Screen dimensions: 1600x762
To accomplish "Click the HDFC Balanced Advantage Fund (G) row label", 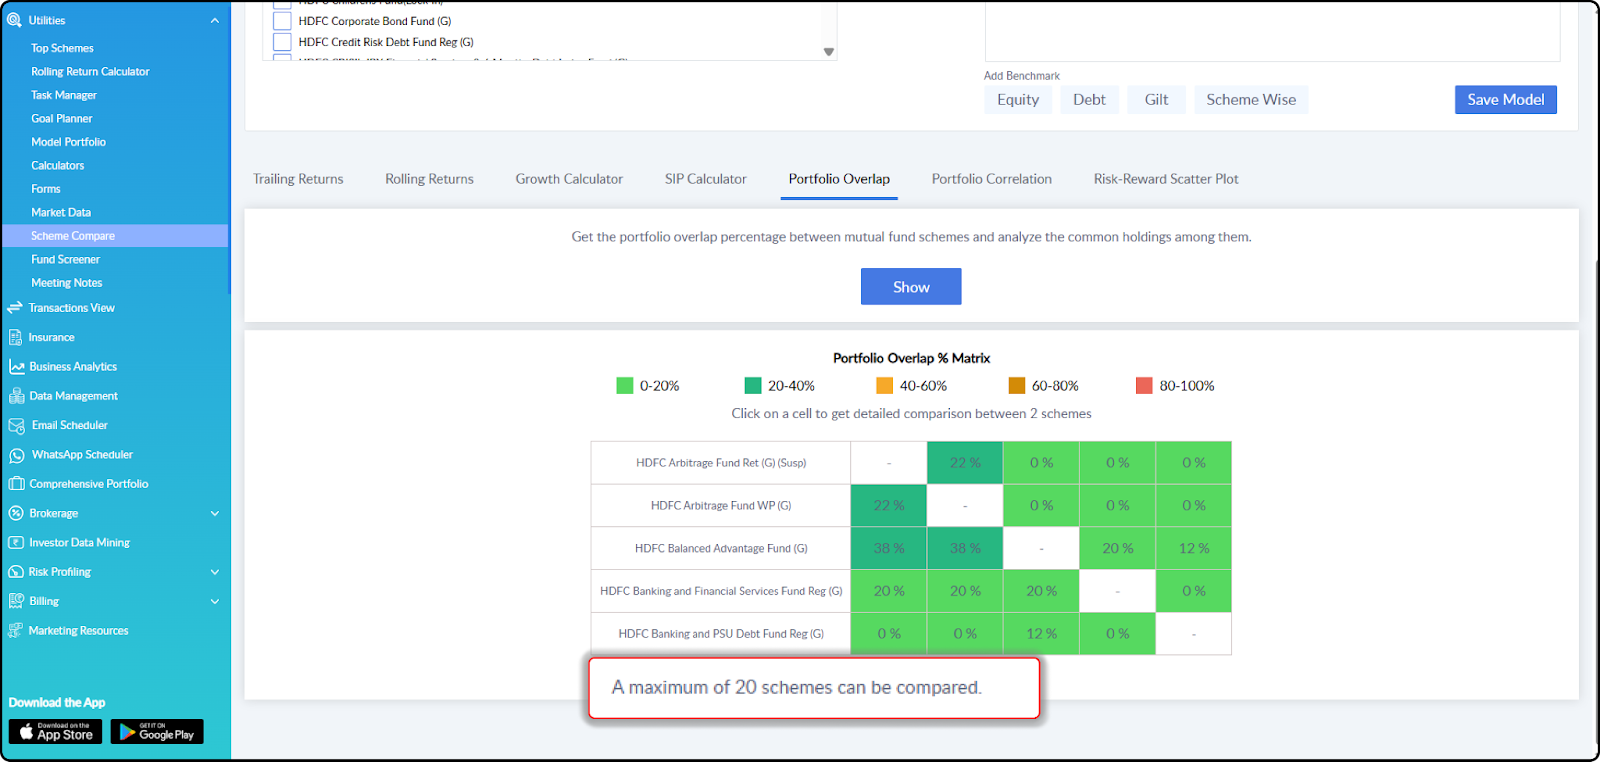I will coord(721,548).
